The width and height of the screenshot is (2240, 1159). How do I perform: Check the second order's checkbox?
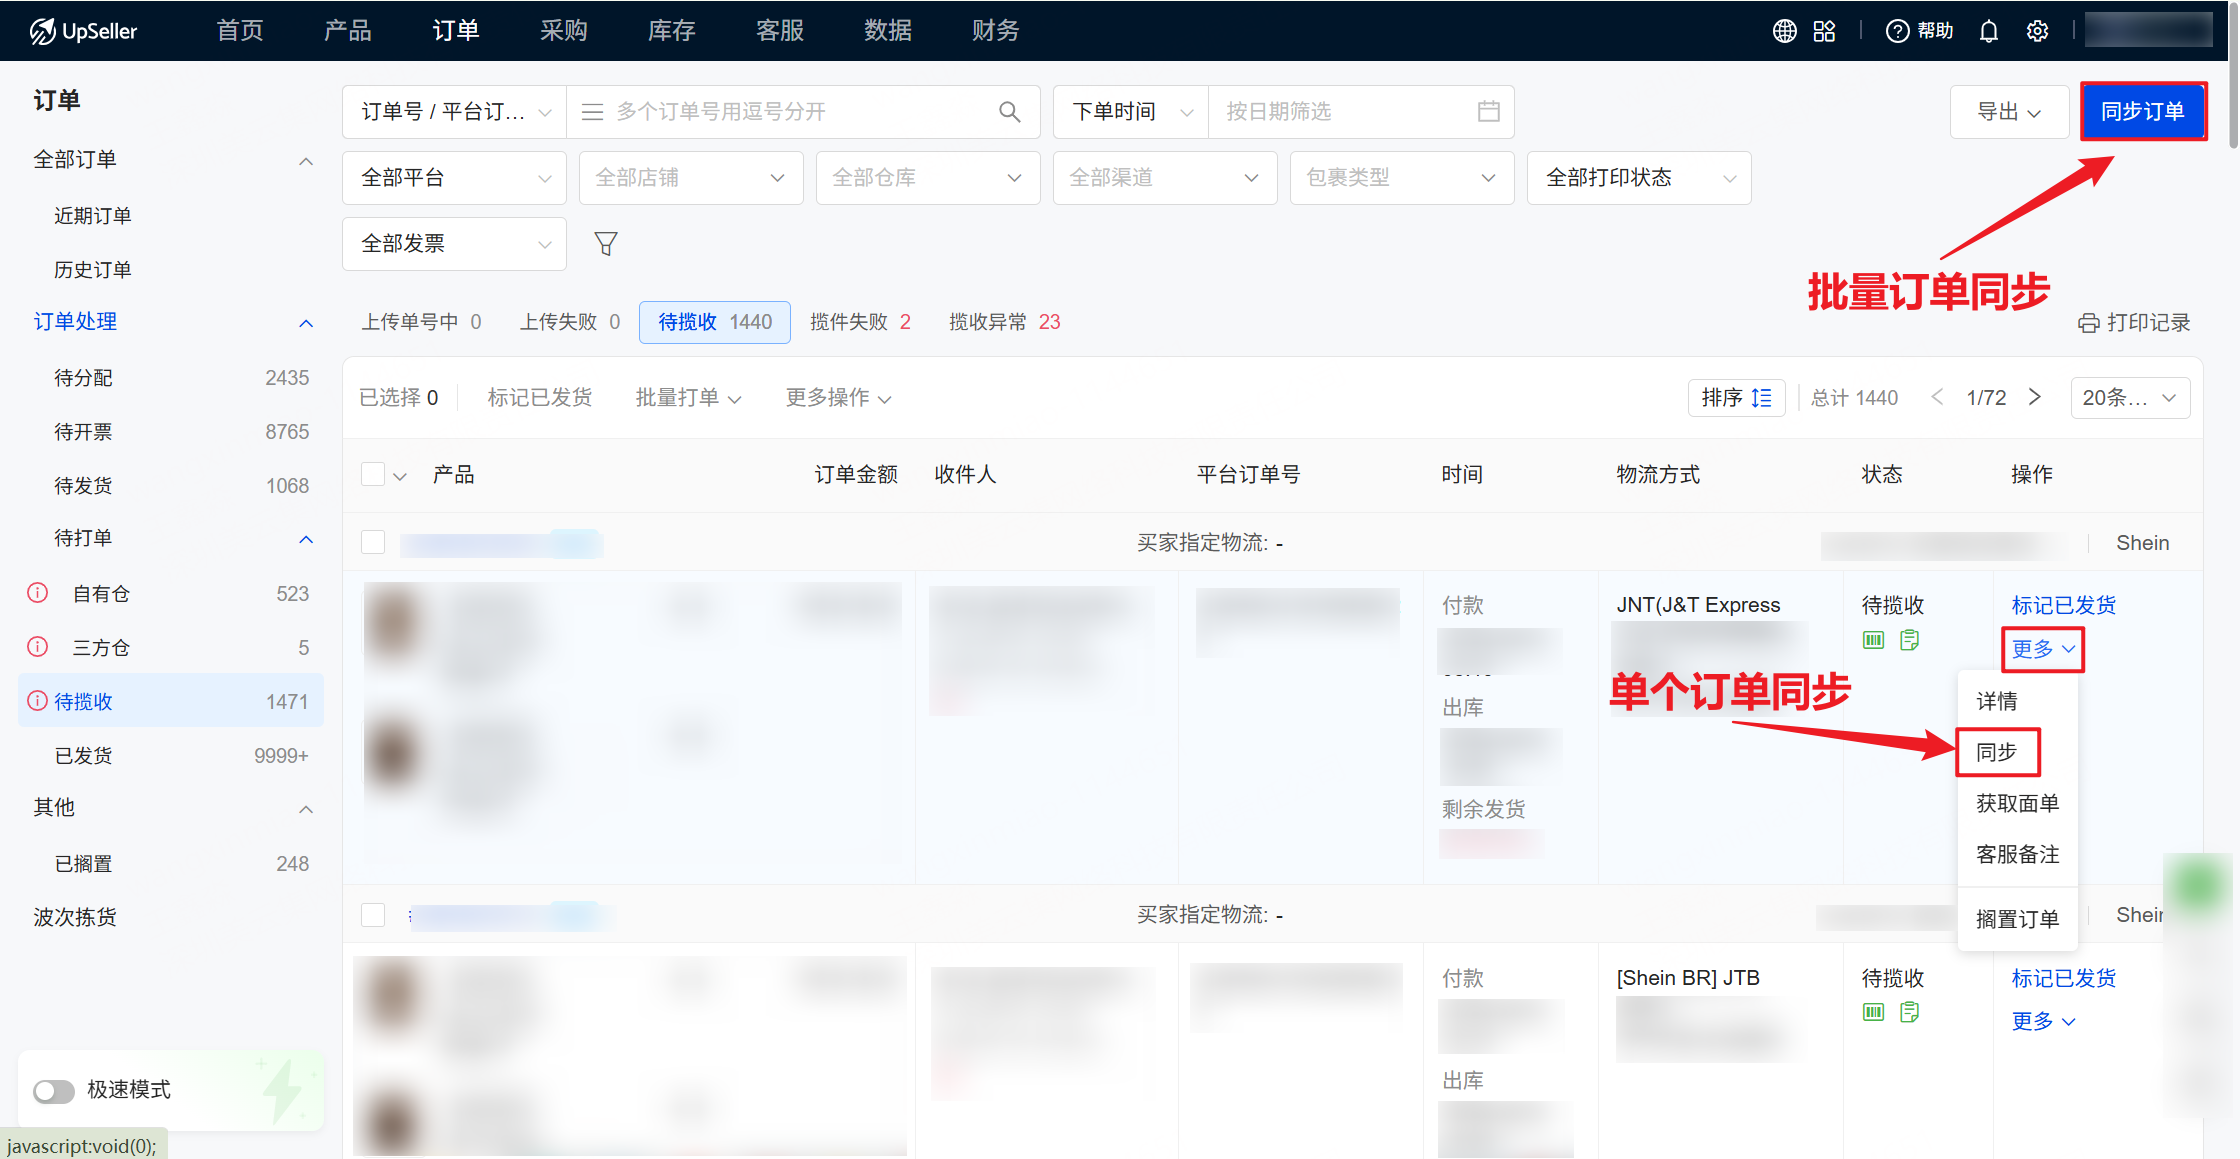pyautogui.click(x=373, y=915)
